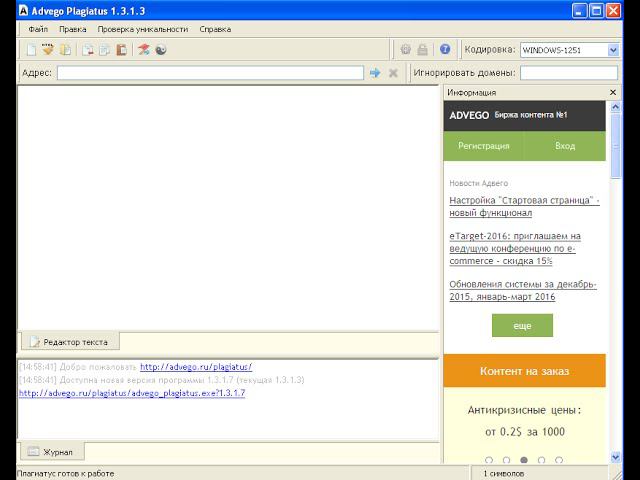Viewport: 640px width, 480px height.
Task: Open the Проверка уникальности menu
Action: [x=143, y=29]
